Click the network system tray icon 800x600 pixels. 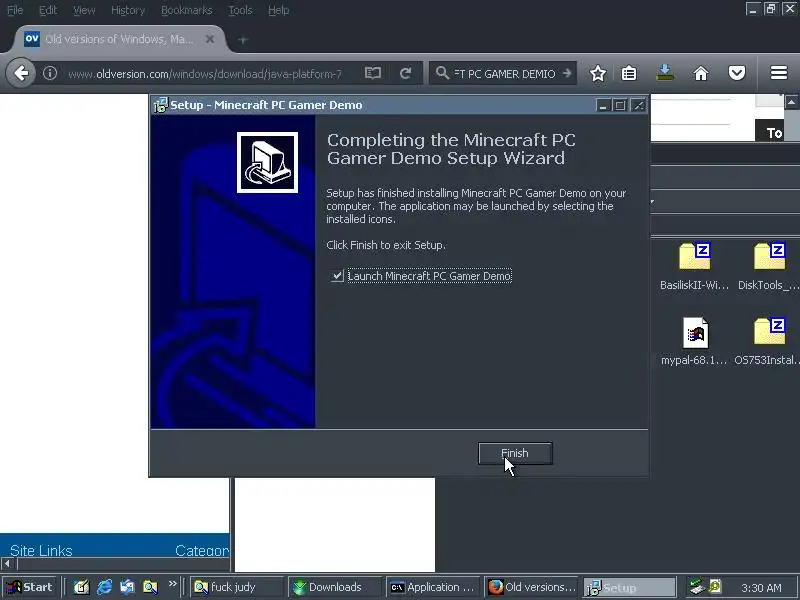pyautogui.click(x=697, y=587)
